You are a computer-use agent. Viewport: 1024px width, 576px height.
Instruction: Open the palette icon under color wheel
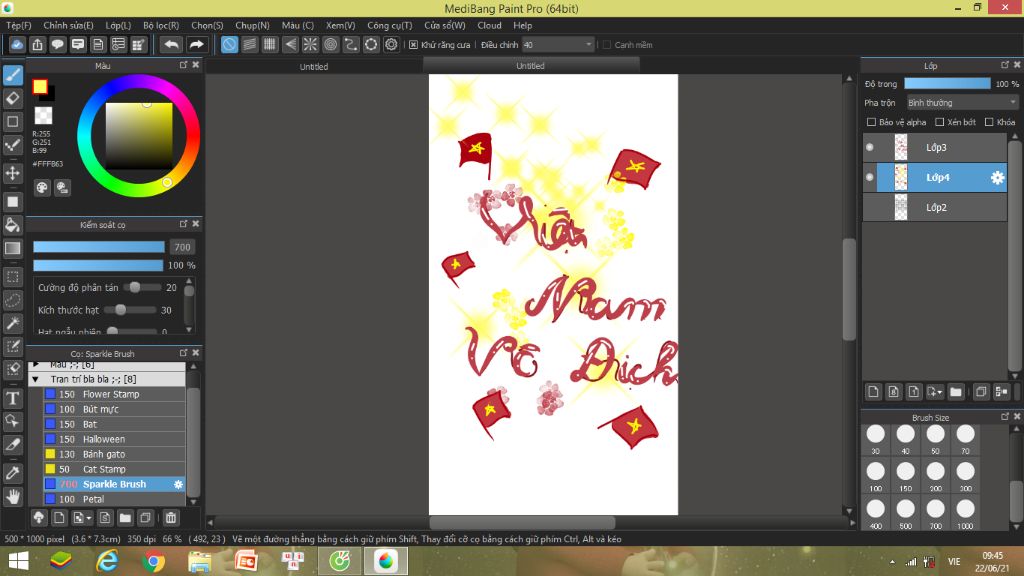tap(42, 187)
